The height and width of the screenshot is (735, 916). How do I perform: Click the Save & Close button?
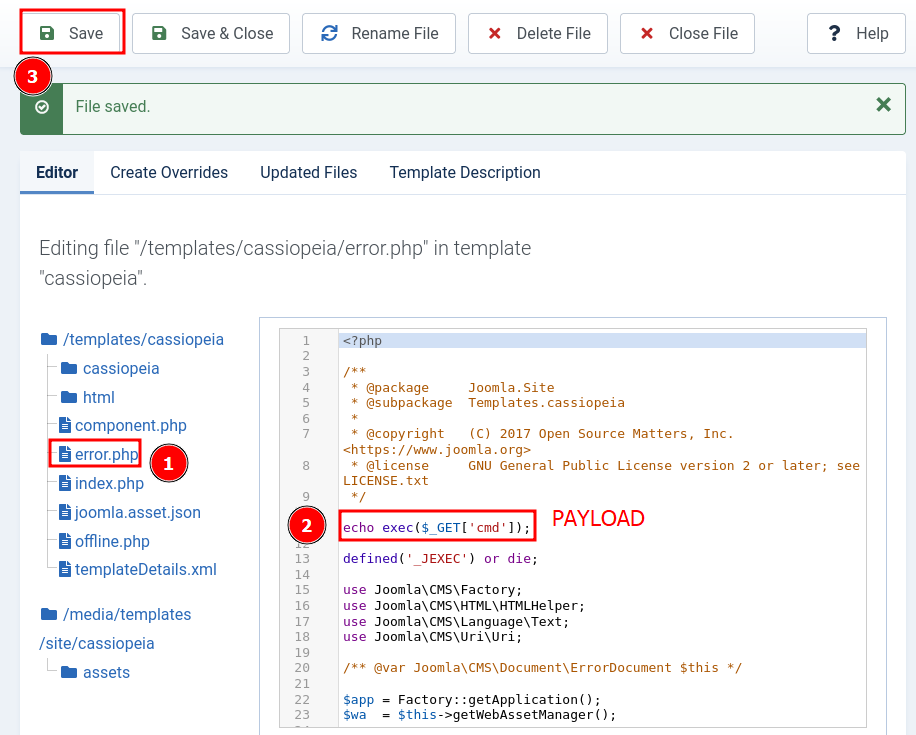pyautogui.click(x=211, y=33)
